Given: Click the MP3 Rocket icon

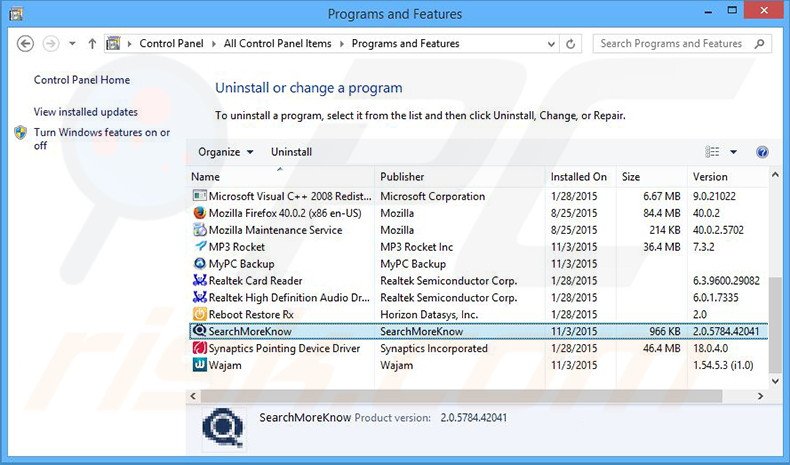Looking at the screenshot, I should [x=200, y=247].
